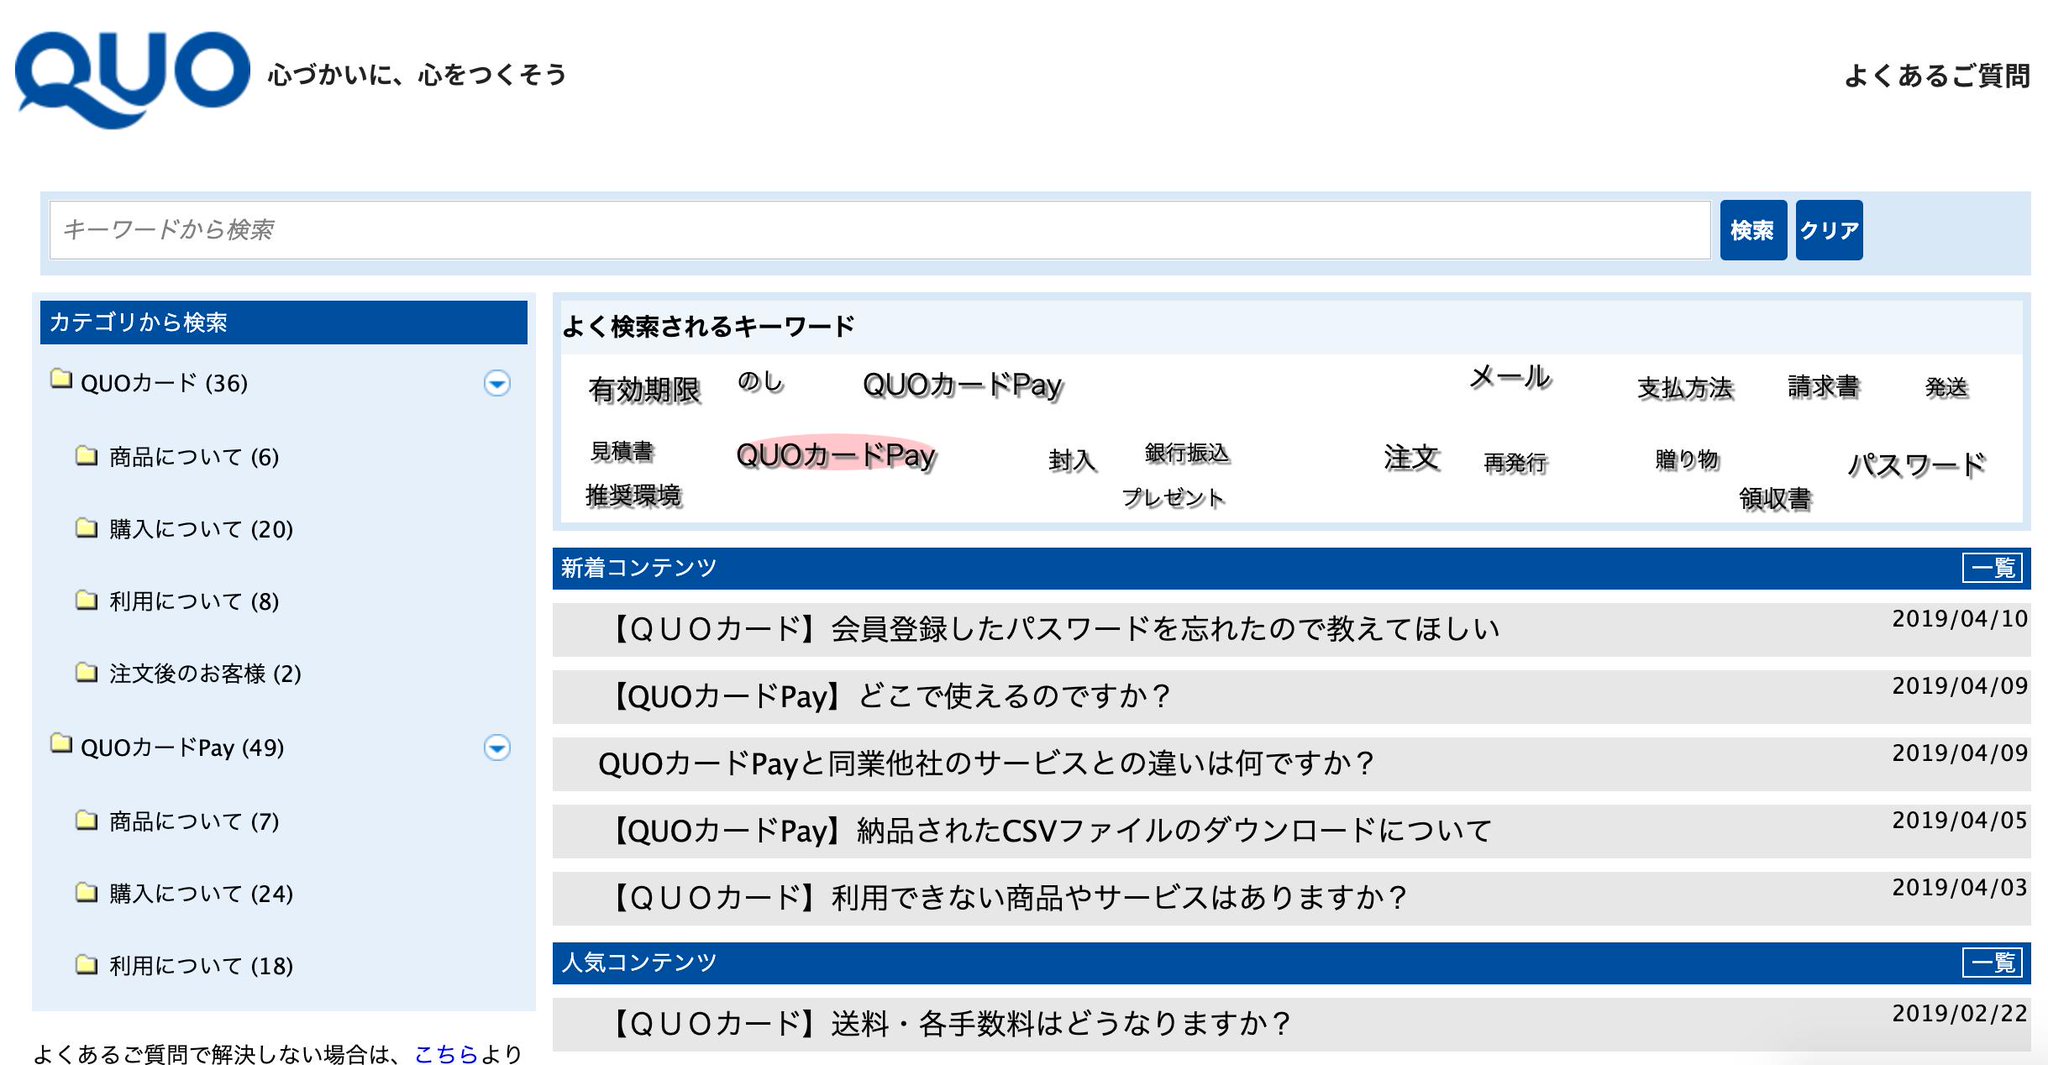Select pink-highlighted QUOカードPay keyword
This screenshot has width=2048, height=1065.
[x=836, y=455]
